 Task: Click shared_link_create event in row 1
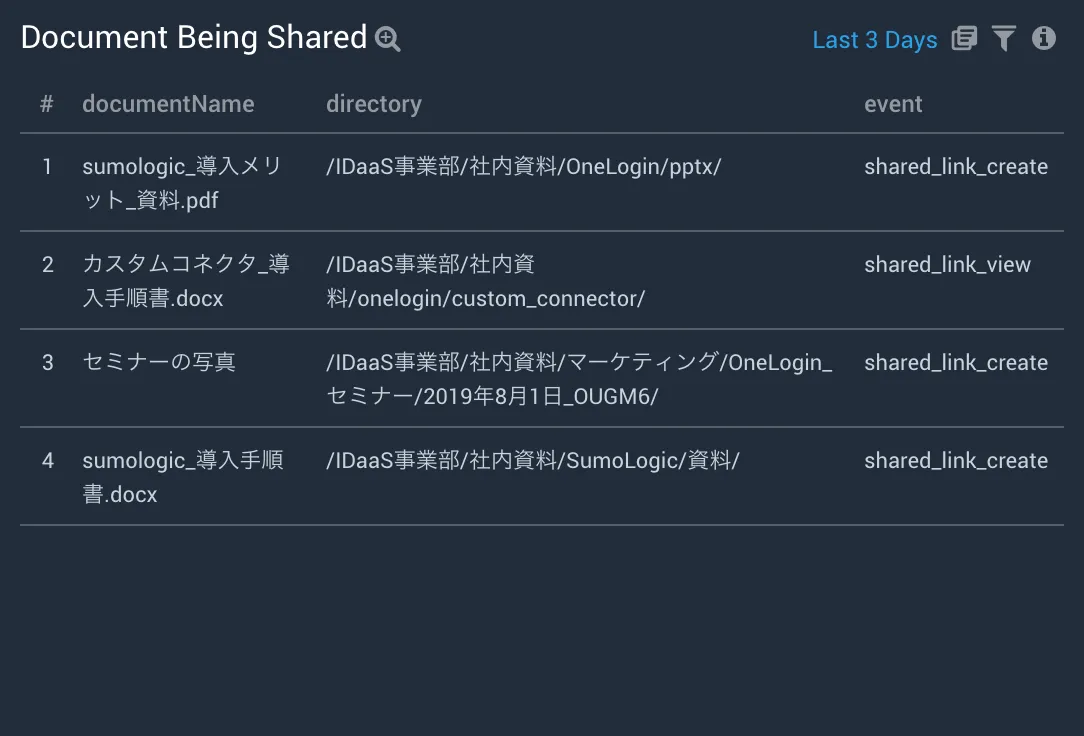[x=956, y=167]
